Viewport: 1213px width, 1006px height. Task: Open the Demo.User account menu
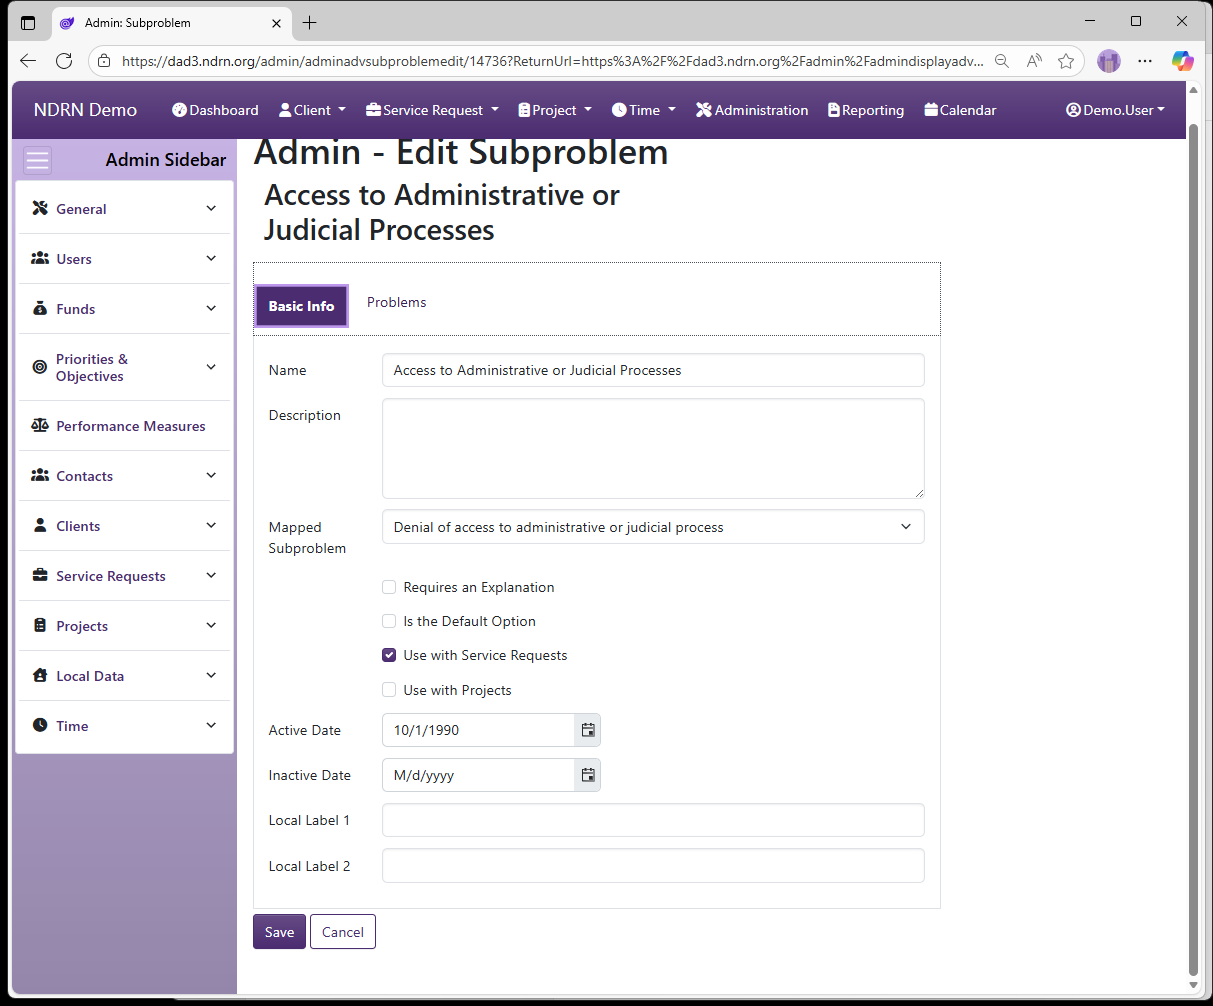tap(1115, 110)
